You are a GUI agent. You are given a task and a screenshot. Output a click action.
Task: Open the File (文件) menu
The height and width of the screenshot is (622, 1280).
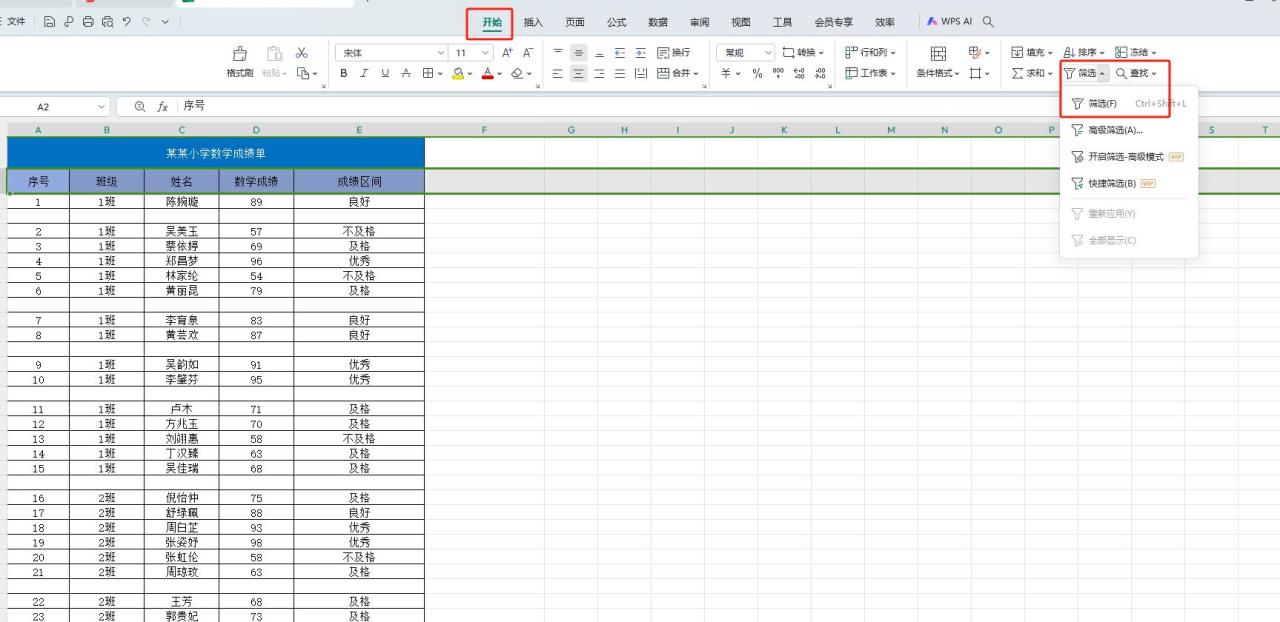[x=15, y=21]
